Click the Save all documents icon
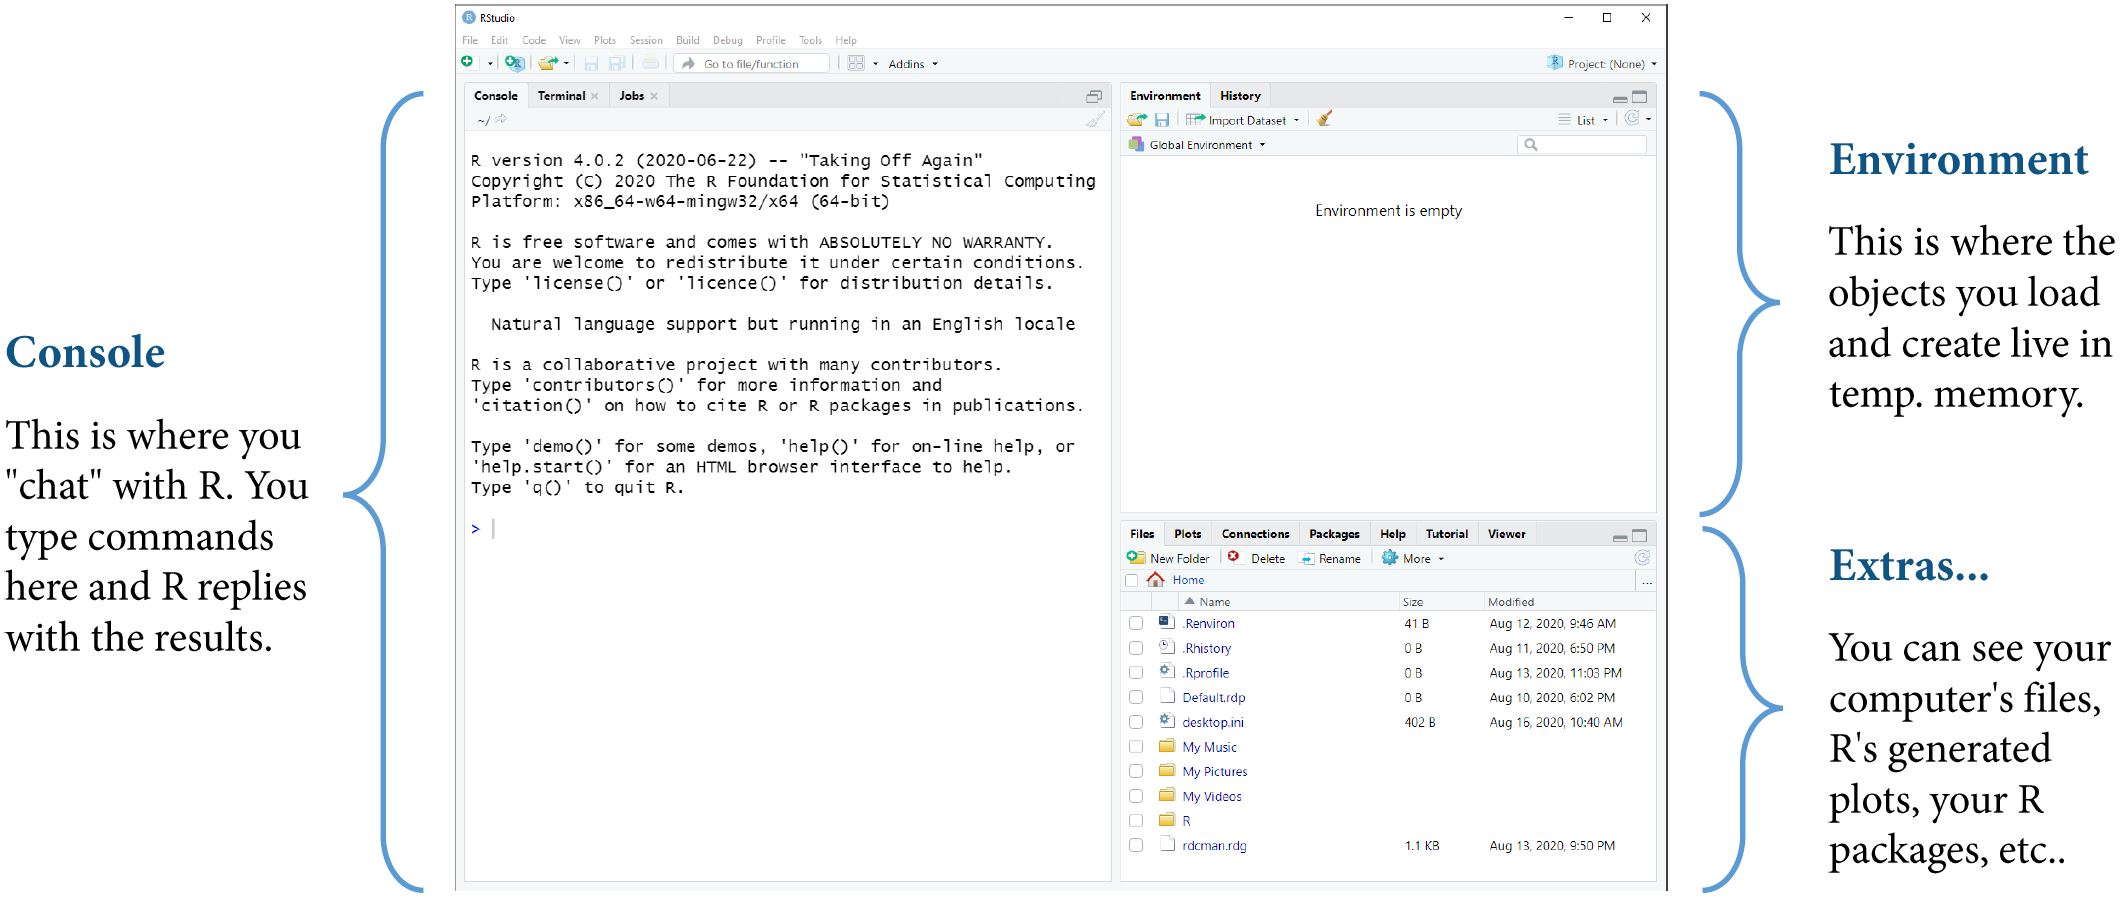This screenshot has width=2124, height=902. point(617,63)
